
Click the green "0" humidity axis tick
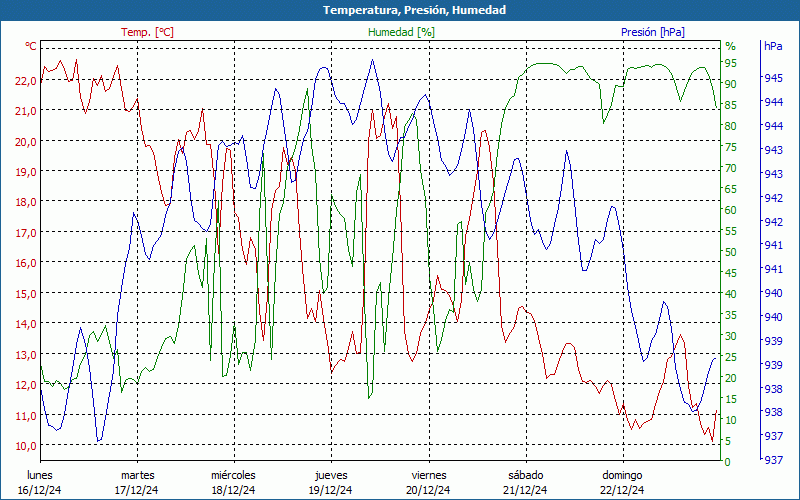click(728, 462)
